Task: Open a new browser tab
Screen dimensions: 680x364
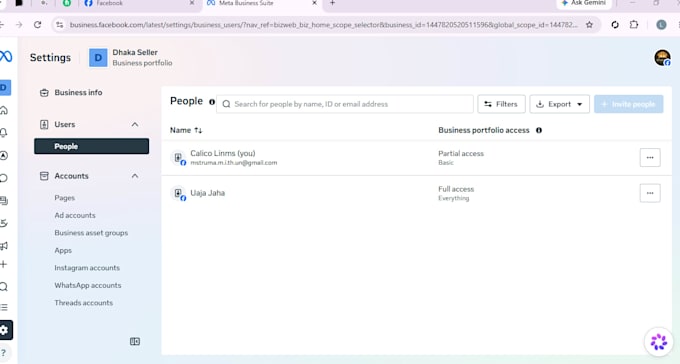Action: (333, 3)
